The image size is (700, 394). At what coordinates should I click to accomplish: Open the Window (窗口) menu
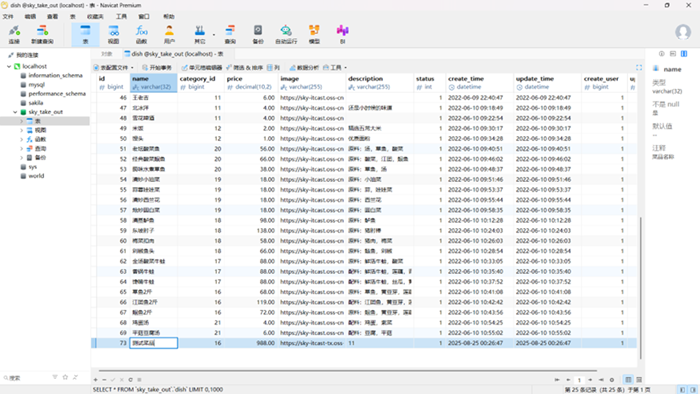tap(144, 17)
